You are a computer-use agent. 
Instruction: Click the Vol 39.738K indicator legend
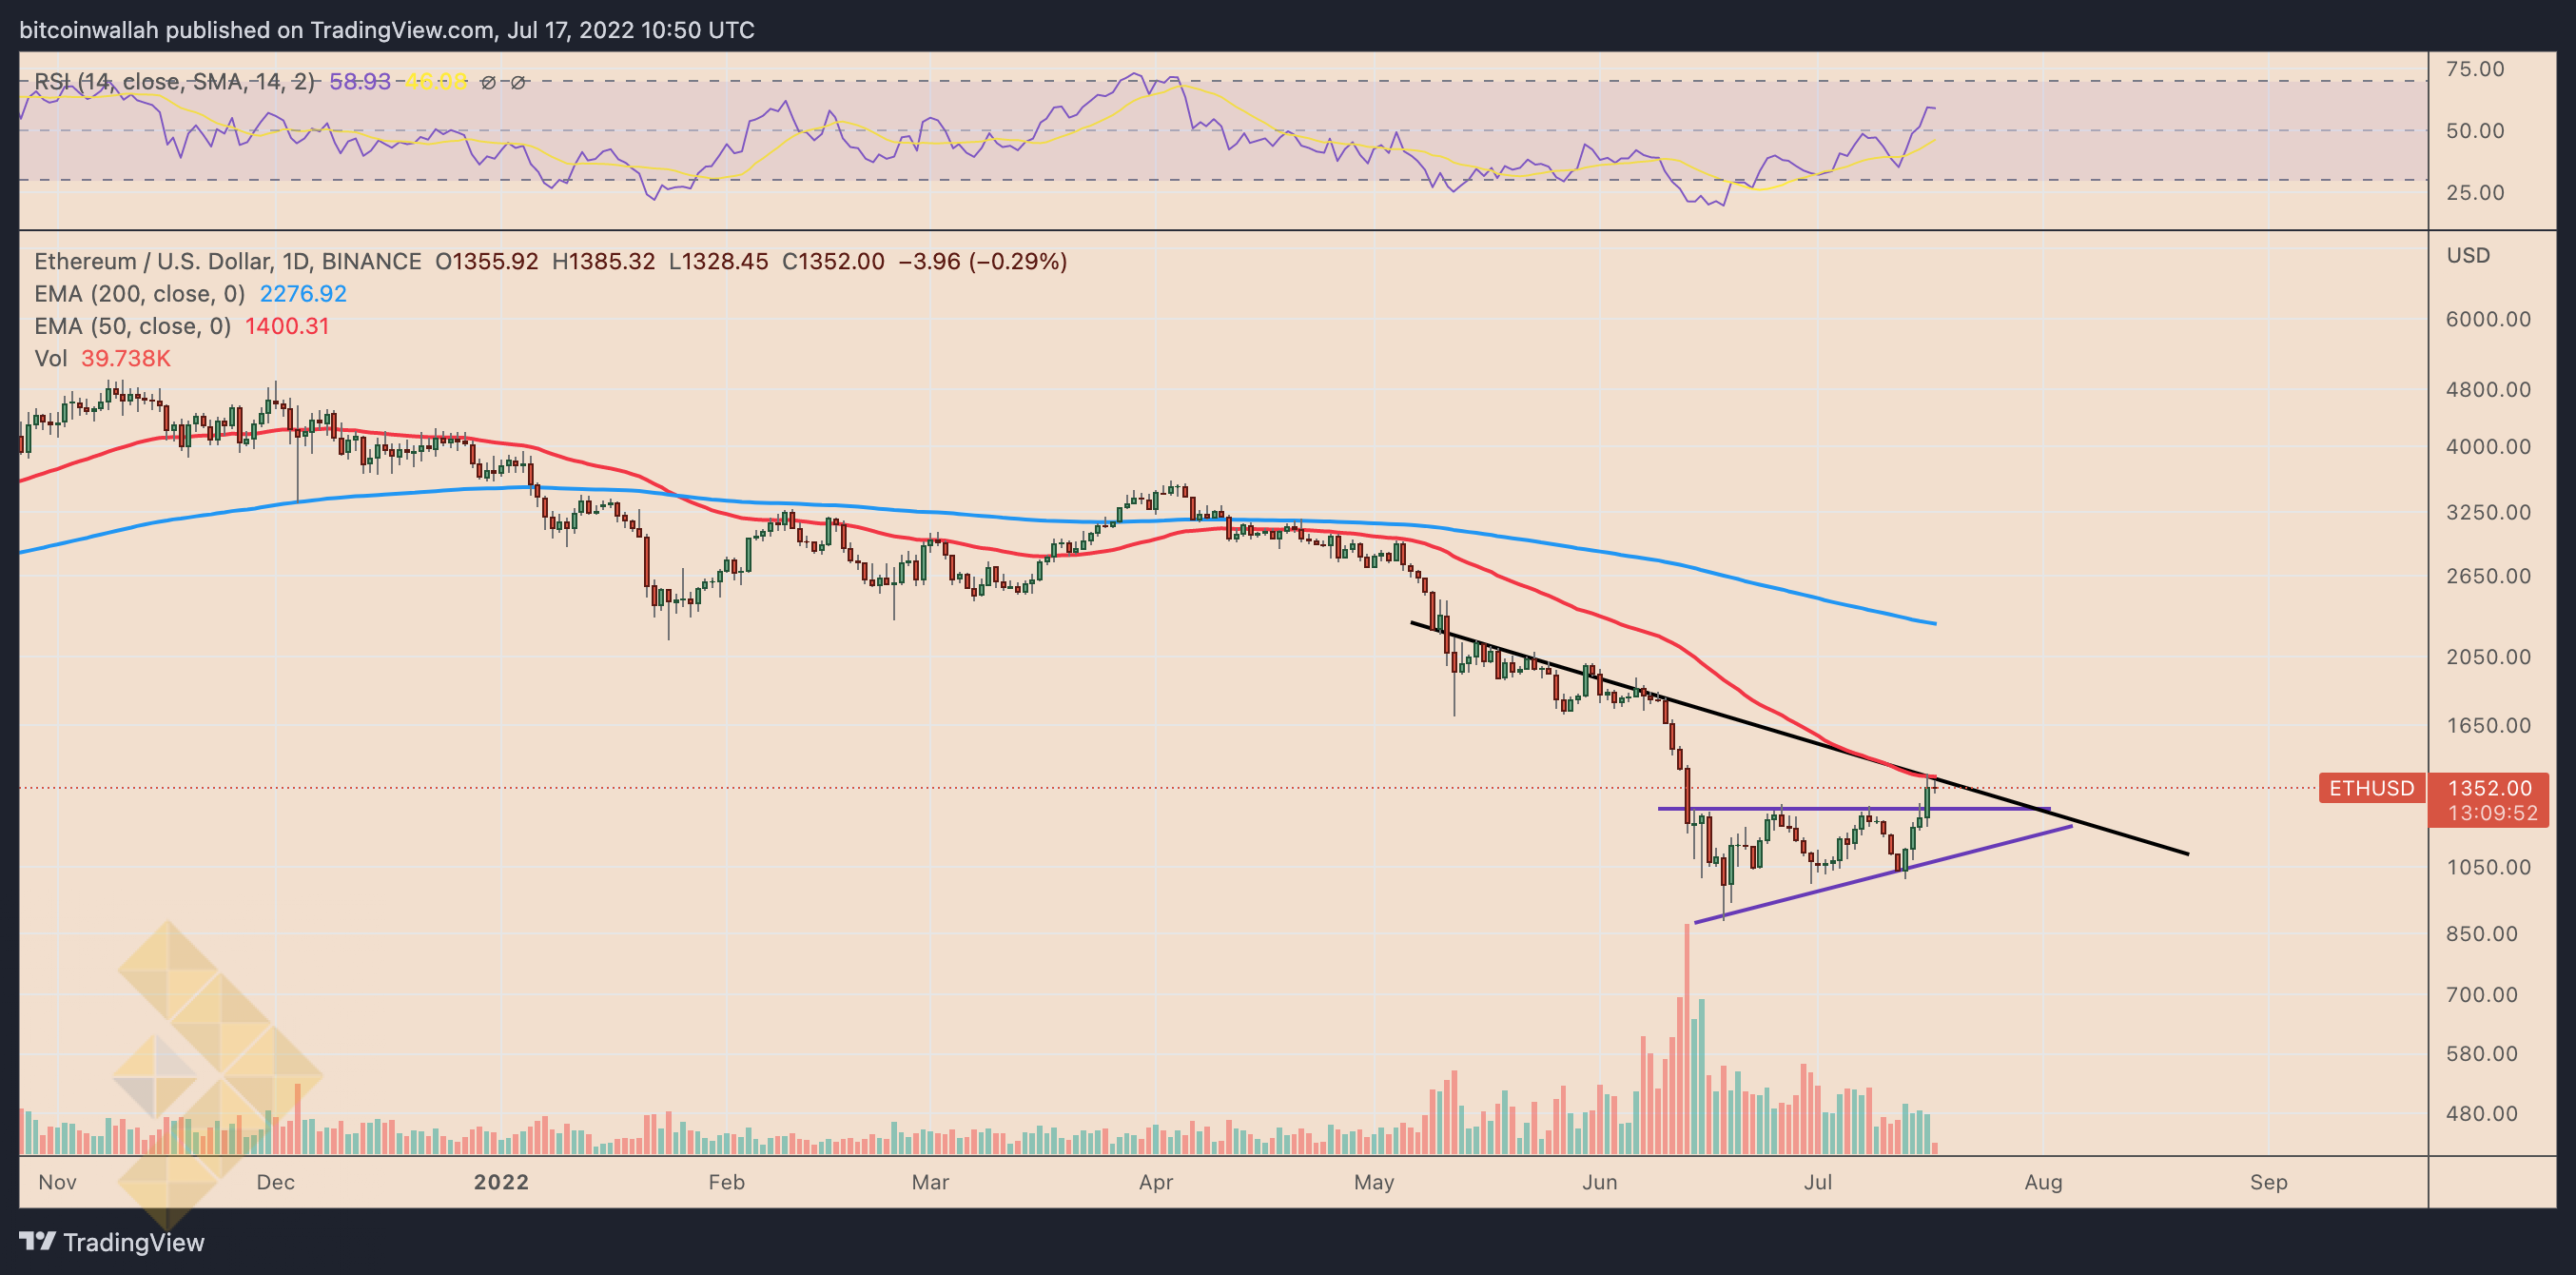102,358
